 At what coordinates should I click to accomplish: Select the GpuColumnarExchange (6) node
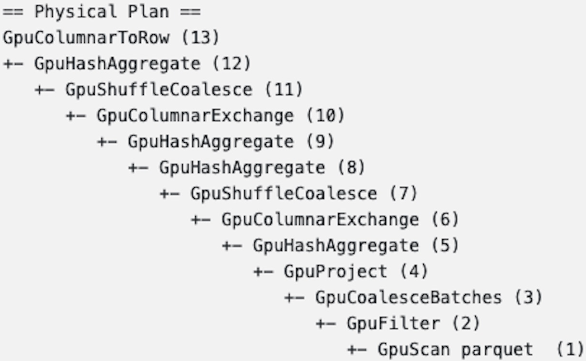pos(340,219)
